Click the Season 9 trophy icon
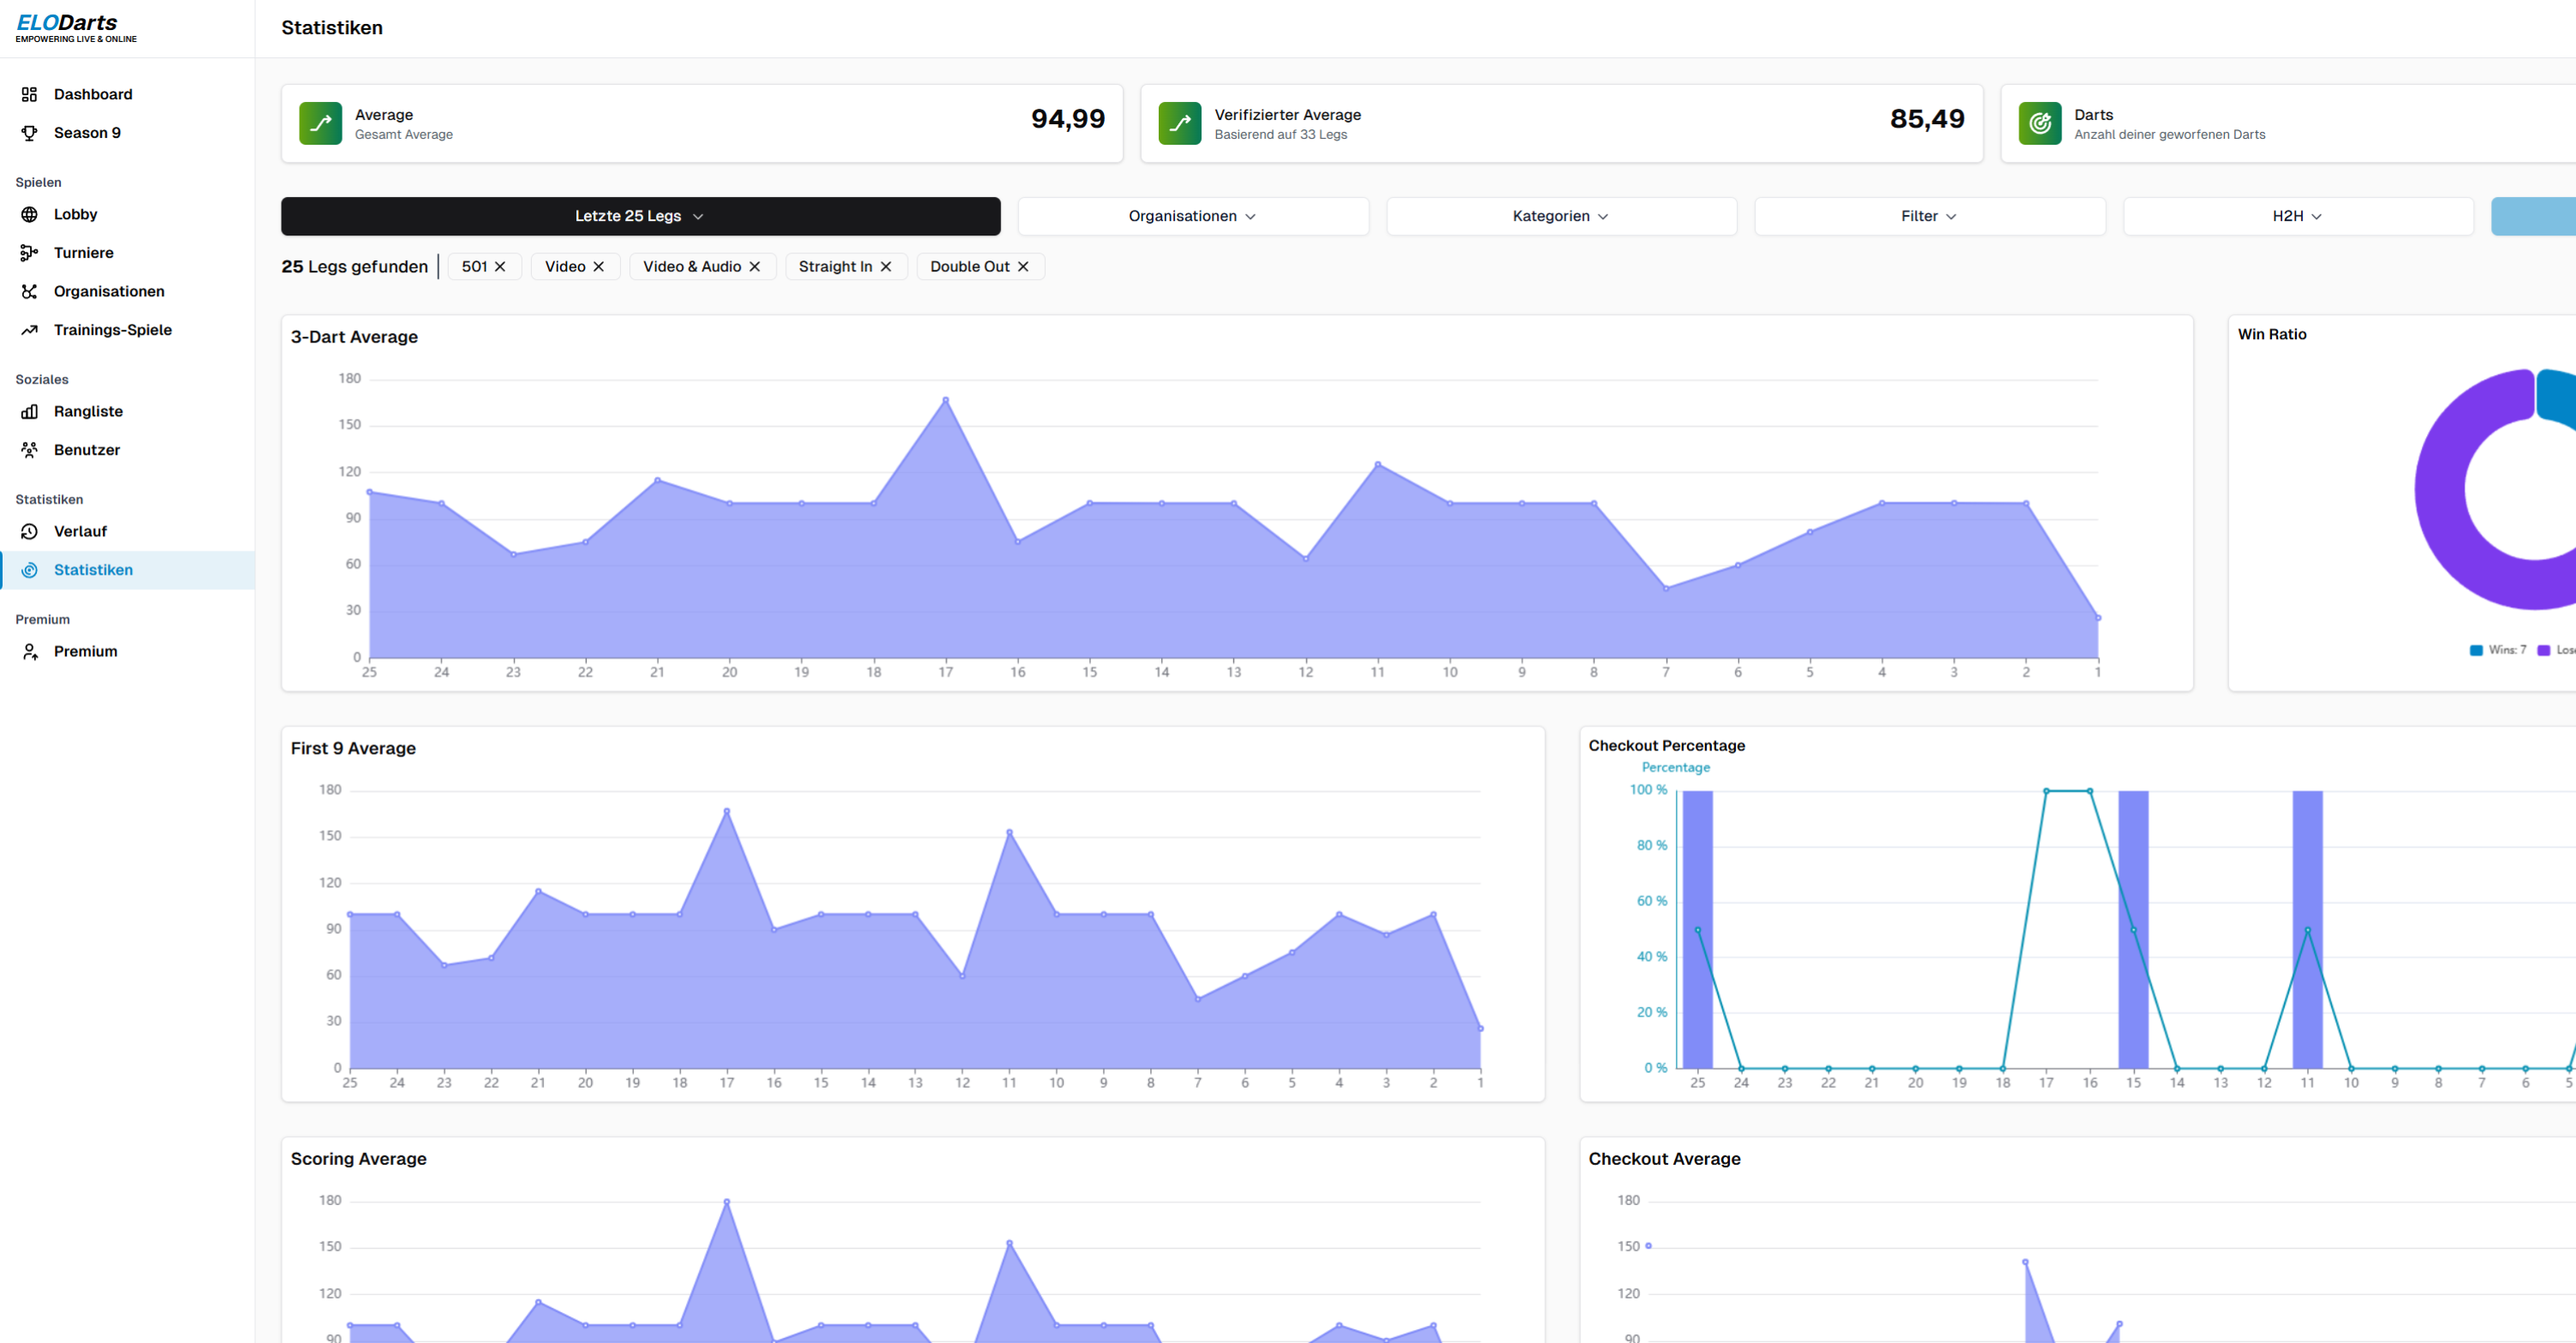 (x=29, y=133)
